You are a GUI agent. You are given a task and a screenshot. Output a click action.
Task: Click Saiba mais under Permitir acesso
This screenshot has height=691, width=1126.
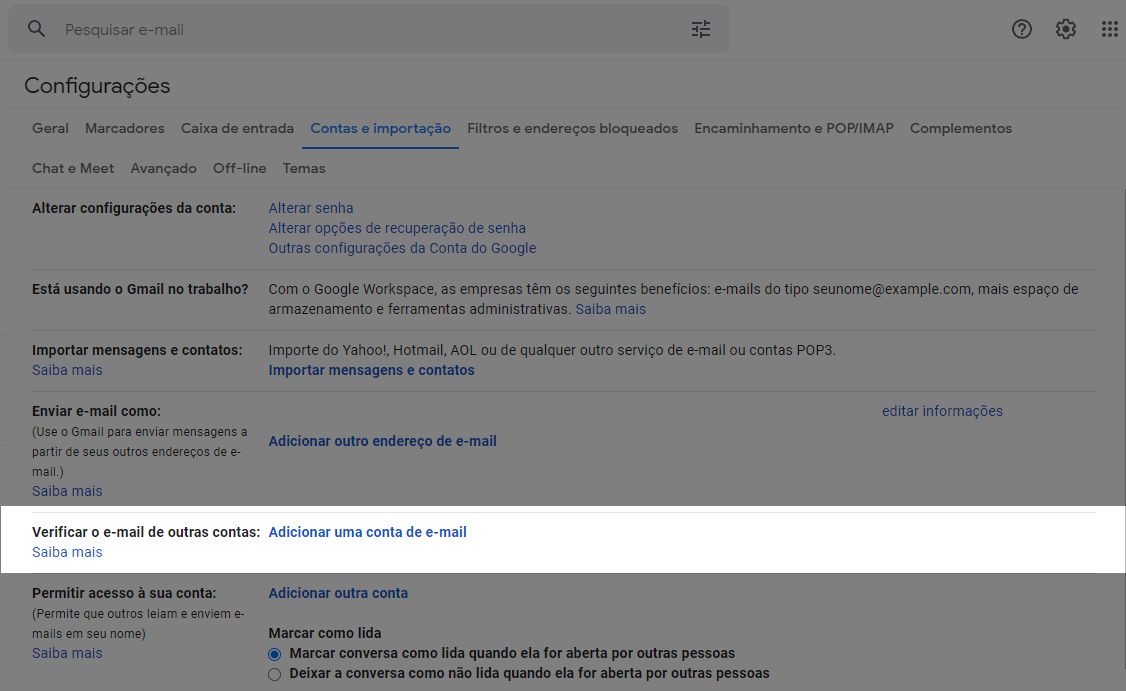click(67, 653)
